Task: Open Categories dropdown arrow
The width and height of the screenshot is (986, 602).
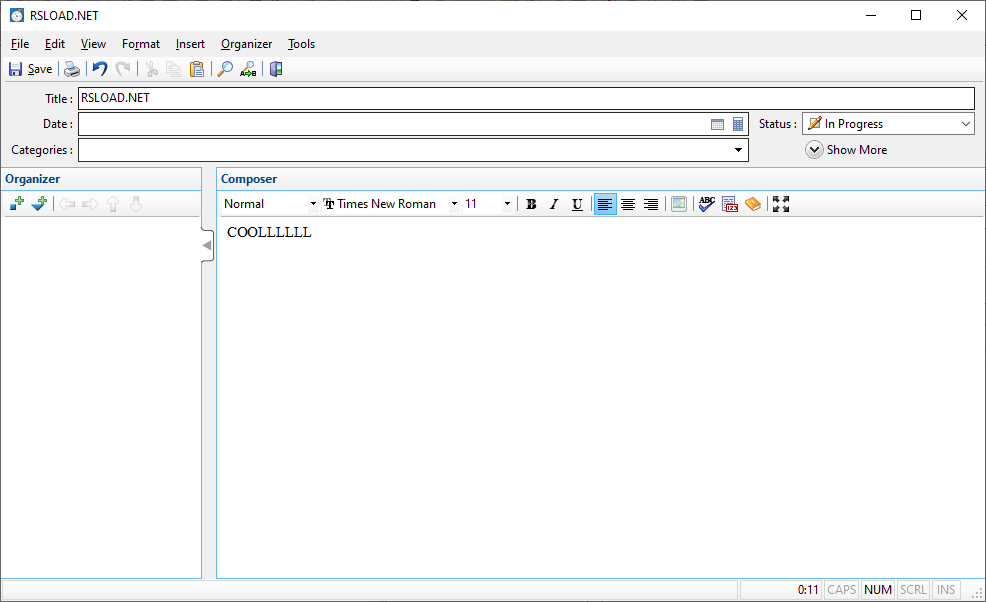Action: point(738,150)
